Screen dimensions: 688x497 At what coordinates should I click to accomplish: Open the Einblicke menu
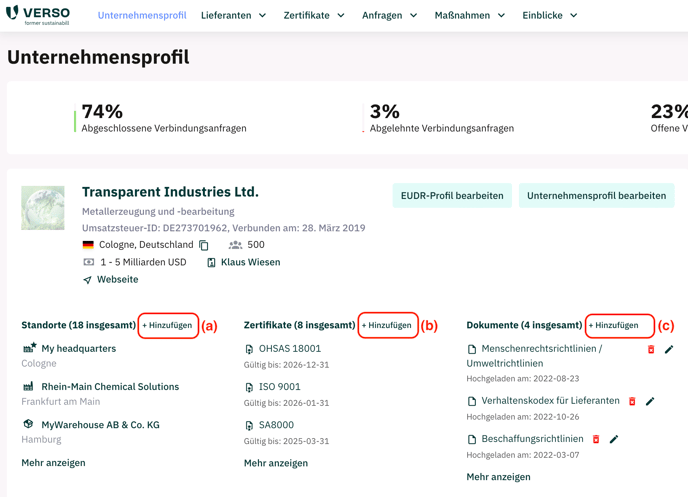549,15
